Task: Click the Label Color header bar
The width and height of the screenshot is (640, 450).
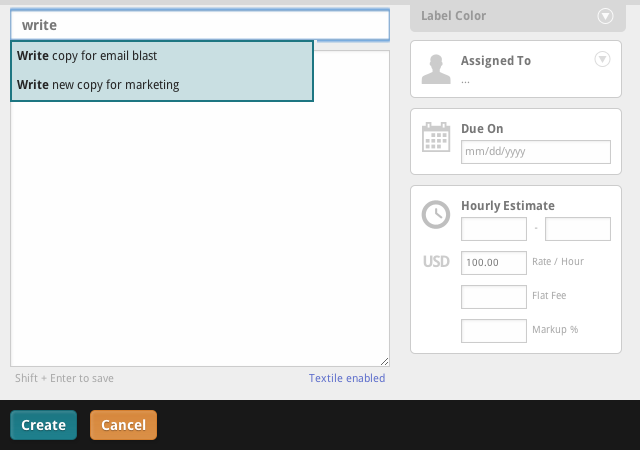Action: click(x=510, y=15)
